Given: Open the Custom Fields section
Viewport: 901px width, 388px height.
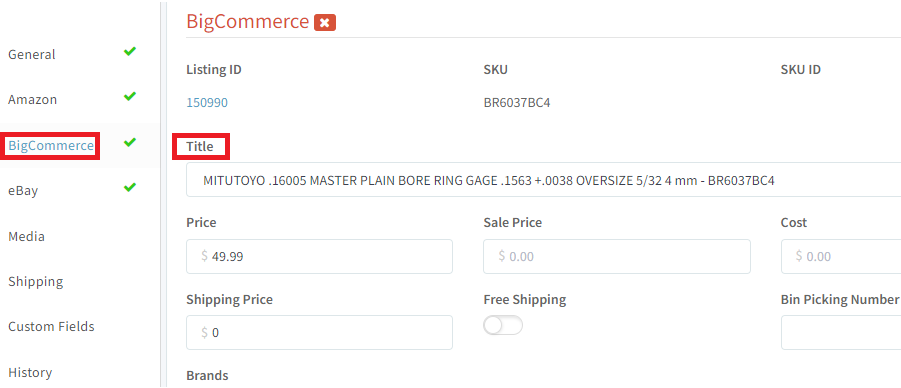Looking at the screenshot, I should point(51,326).
